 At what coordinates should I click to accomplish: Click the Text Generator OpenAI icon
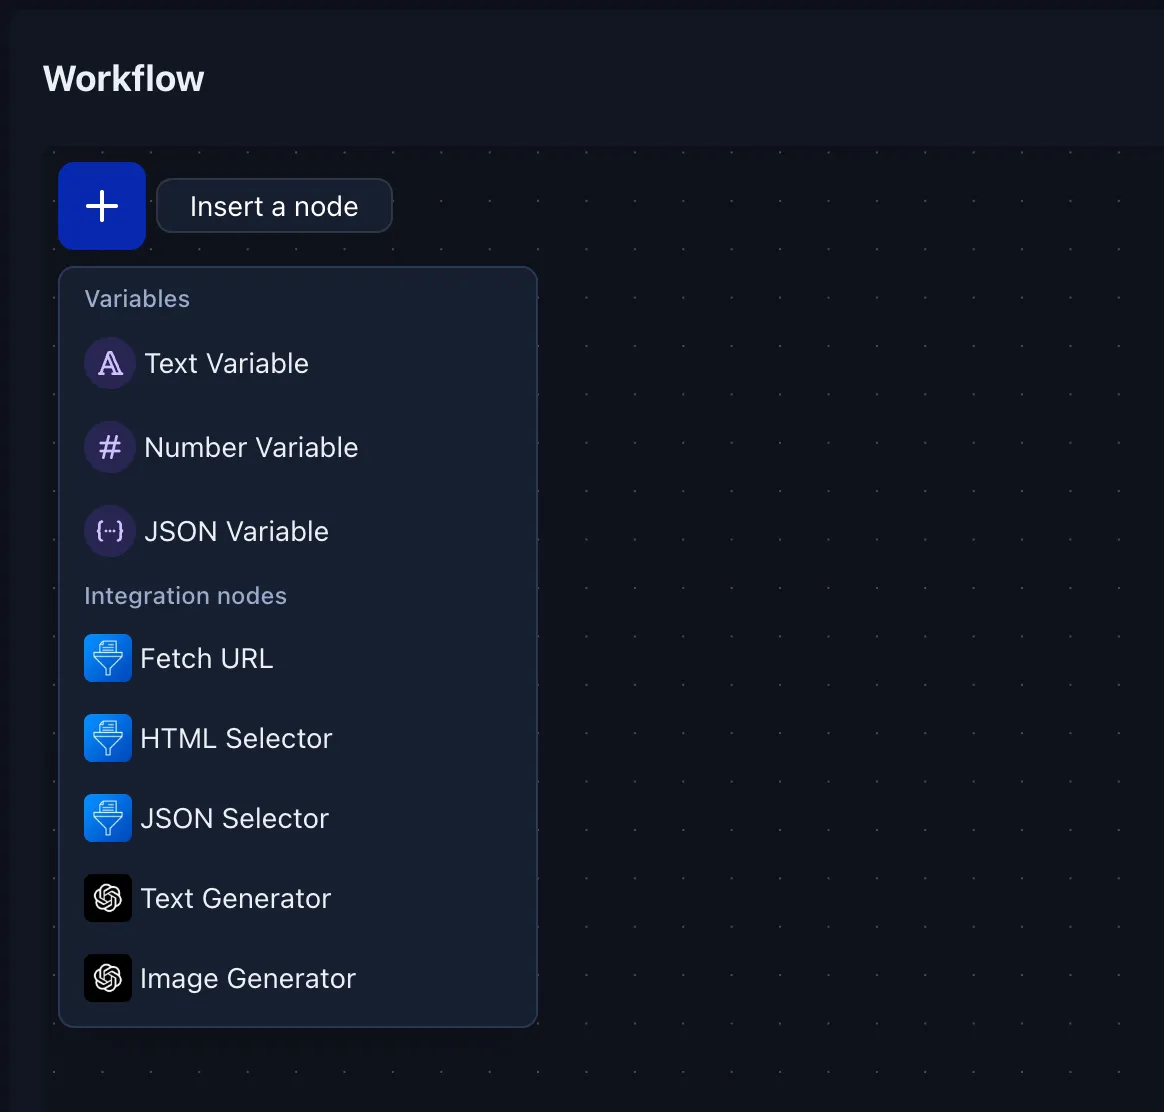point(108,897)
